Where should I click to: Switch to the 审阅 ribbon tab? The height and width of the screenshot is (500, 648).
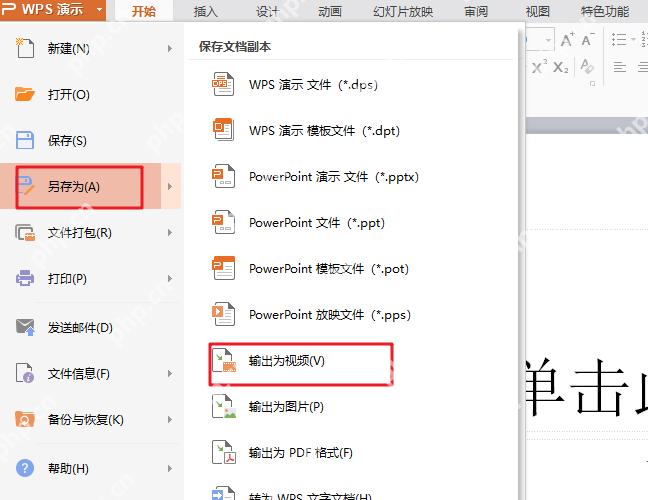click(476, 11)
